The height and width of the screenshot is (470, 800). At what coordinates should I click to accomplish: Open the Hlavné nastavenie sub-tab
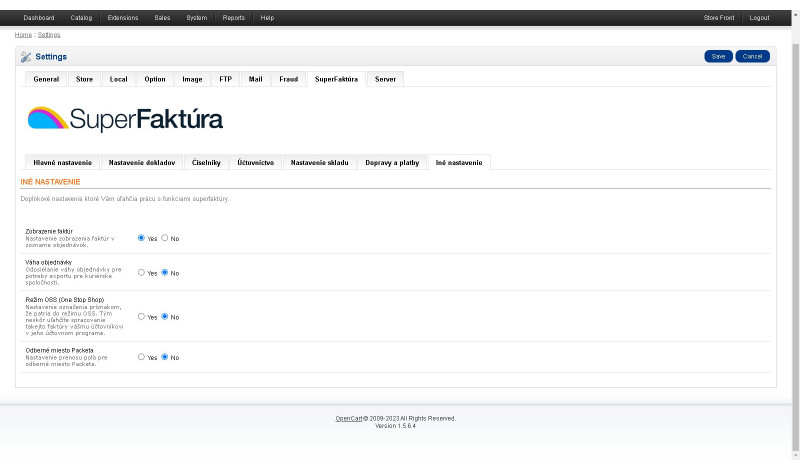click(62, 163)
